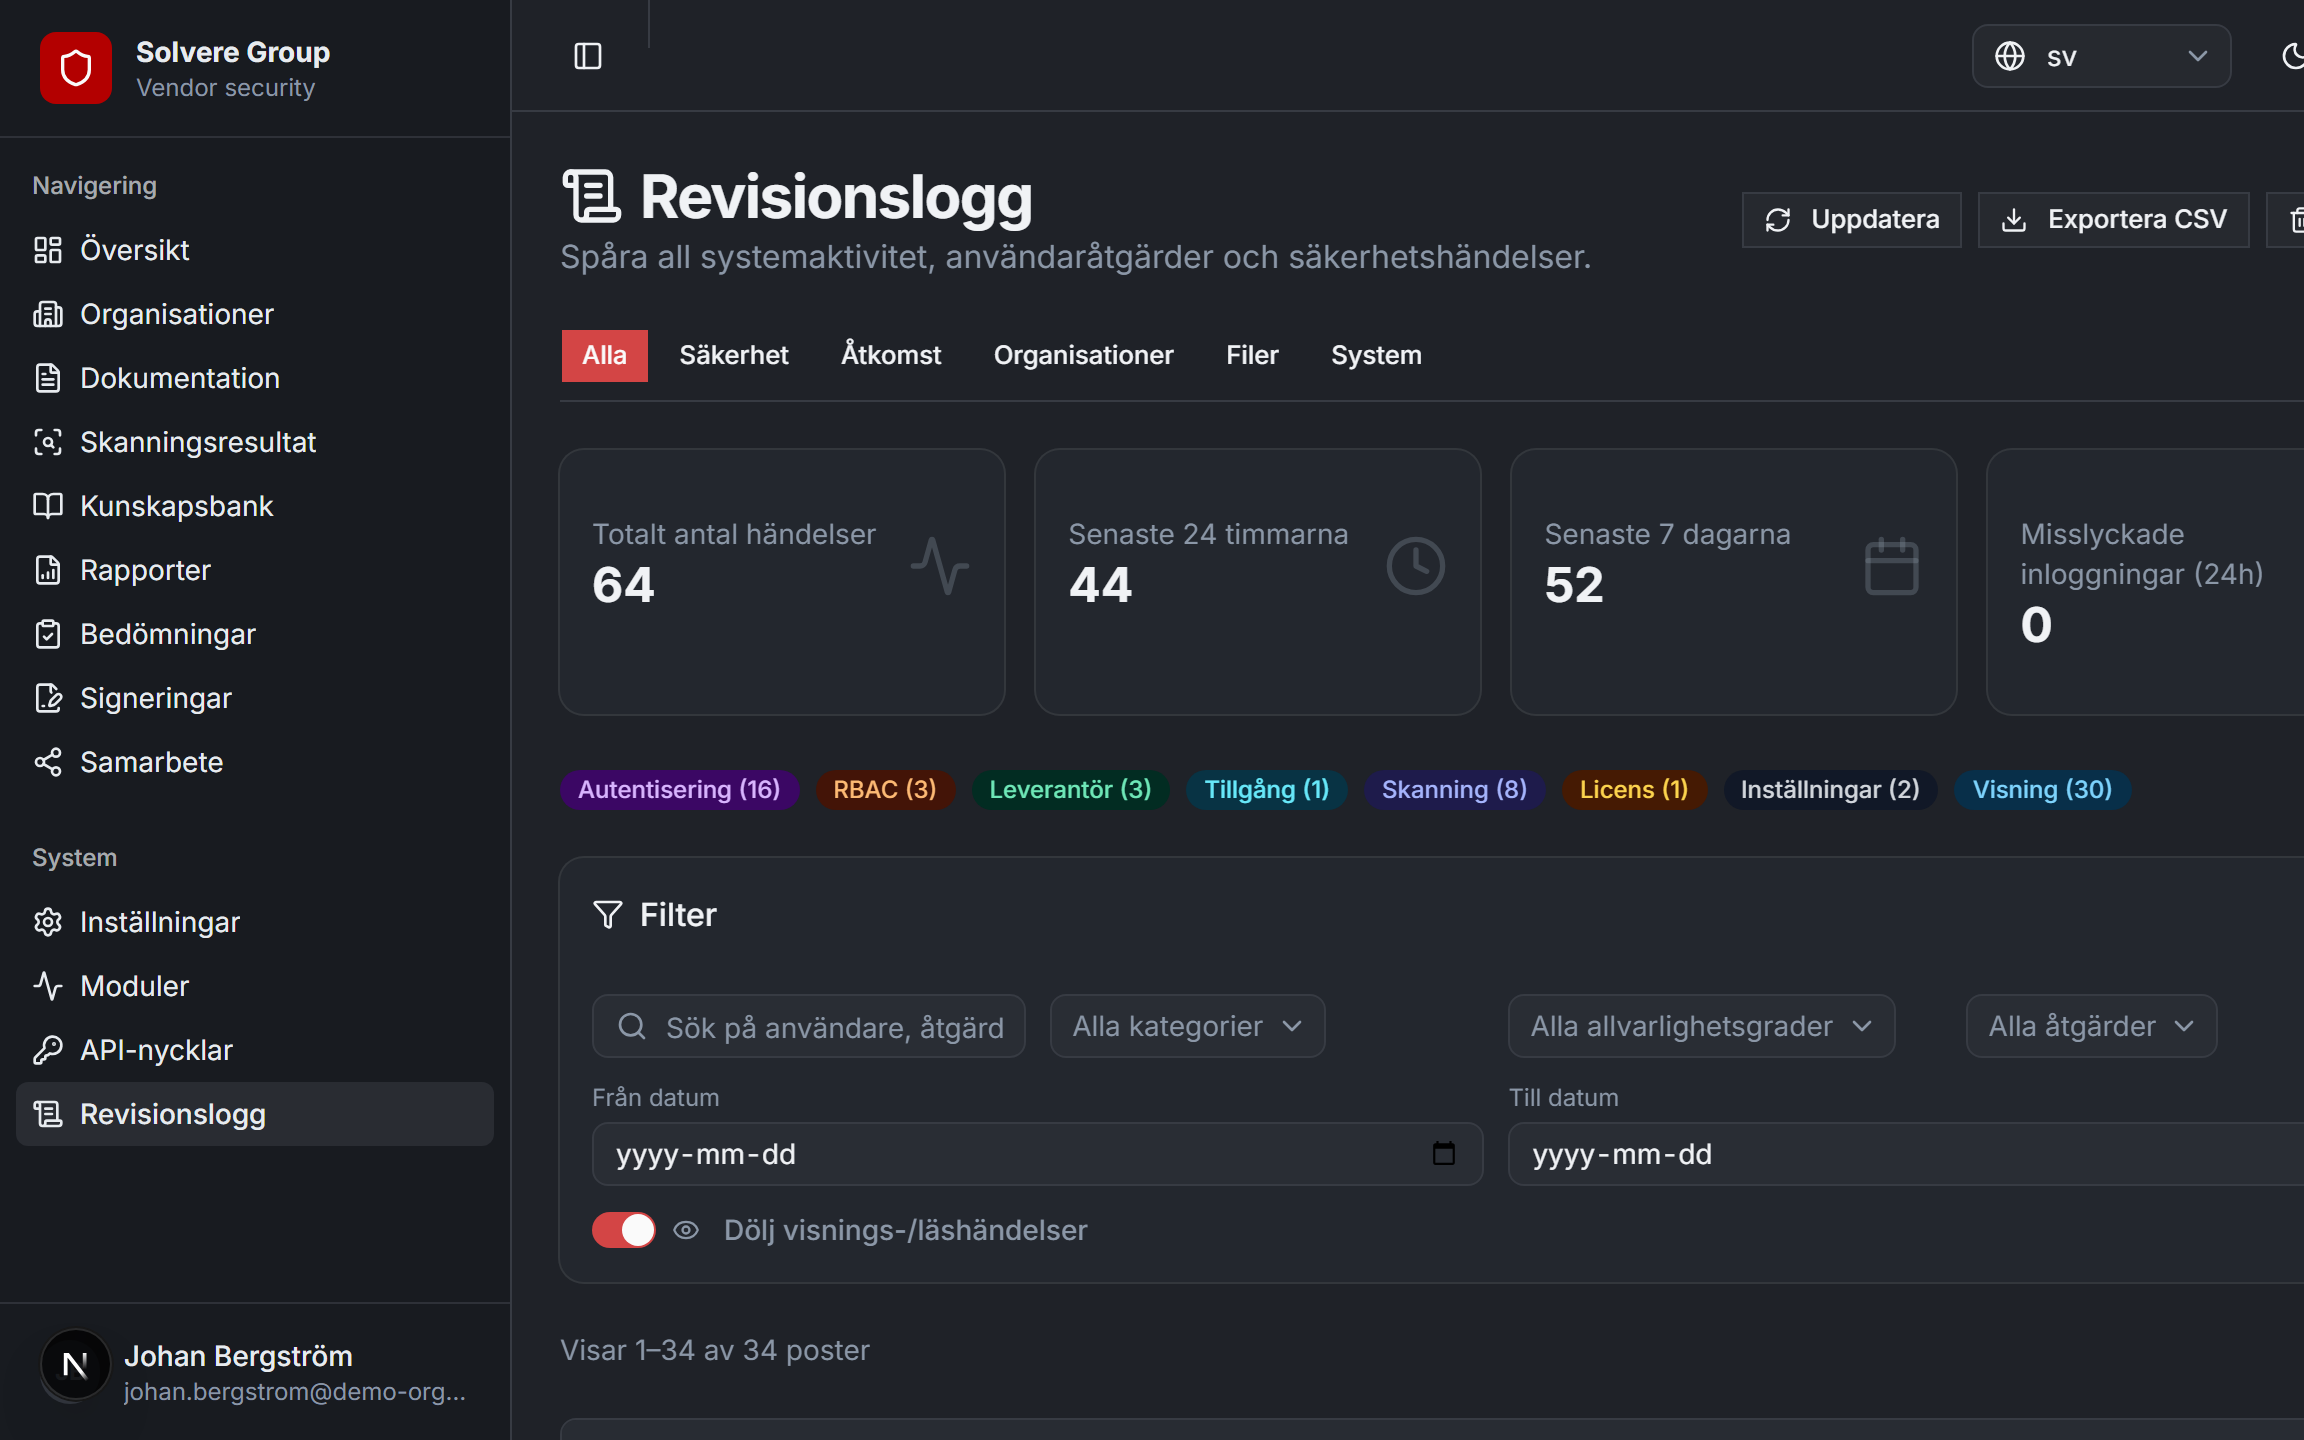Switch to the Filer tab
Viewport: 2304px width, 1440px height.
[1252, 355]
